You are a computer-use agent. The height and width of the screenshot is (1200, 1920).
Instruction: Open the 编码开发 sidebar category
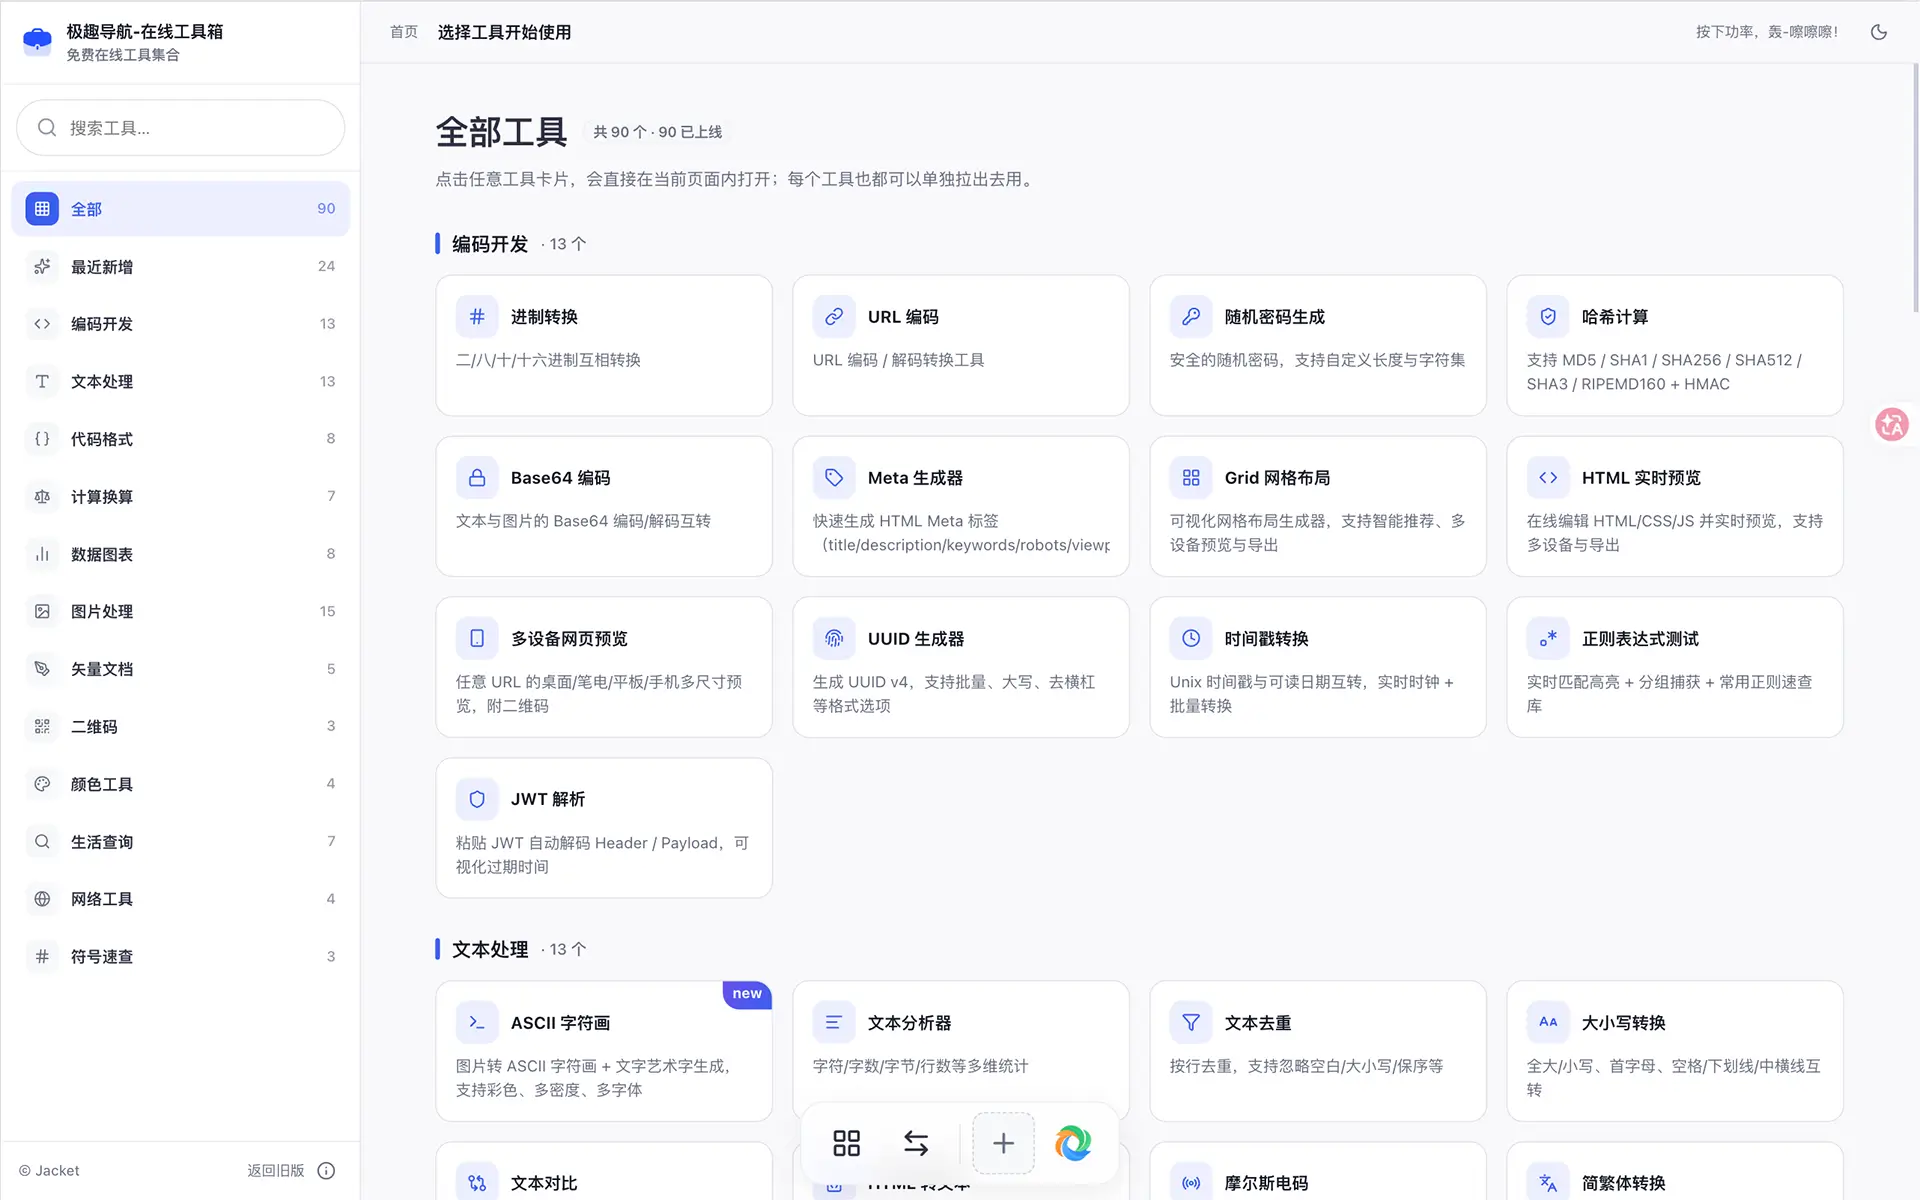pos(181,324)
